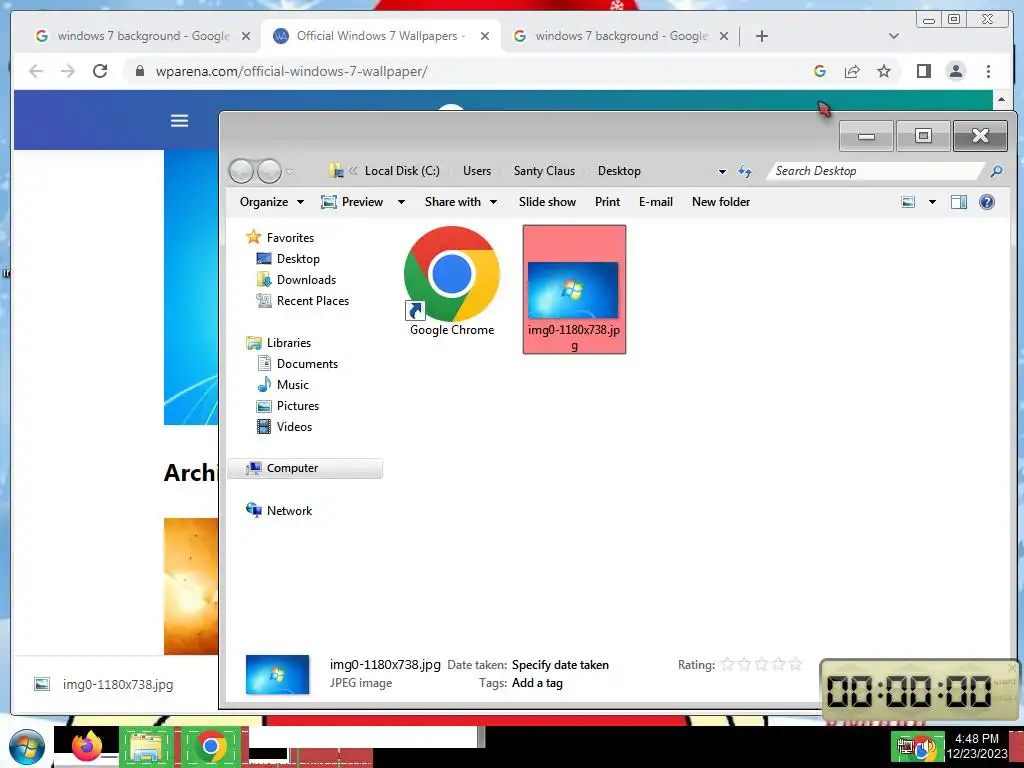Open new tab with plus button
The width and height of the screenshot is (1024, 768).
(761, 36)
